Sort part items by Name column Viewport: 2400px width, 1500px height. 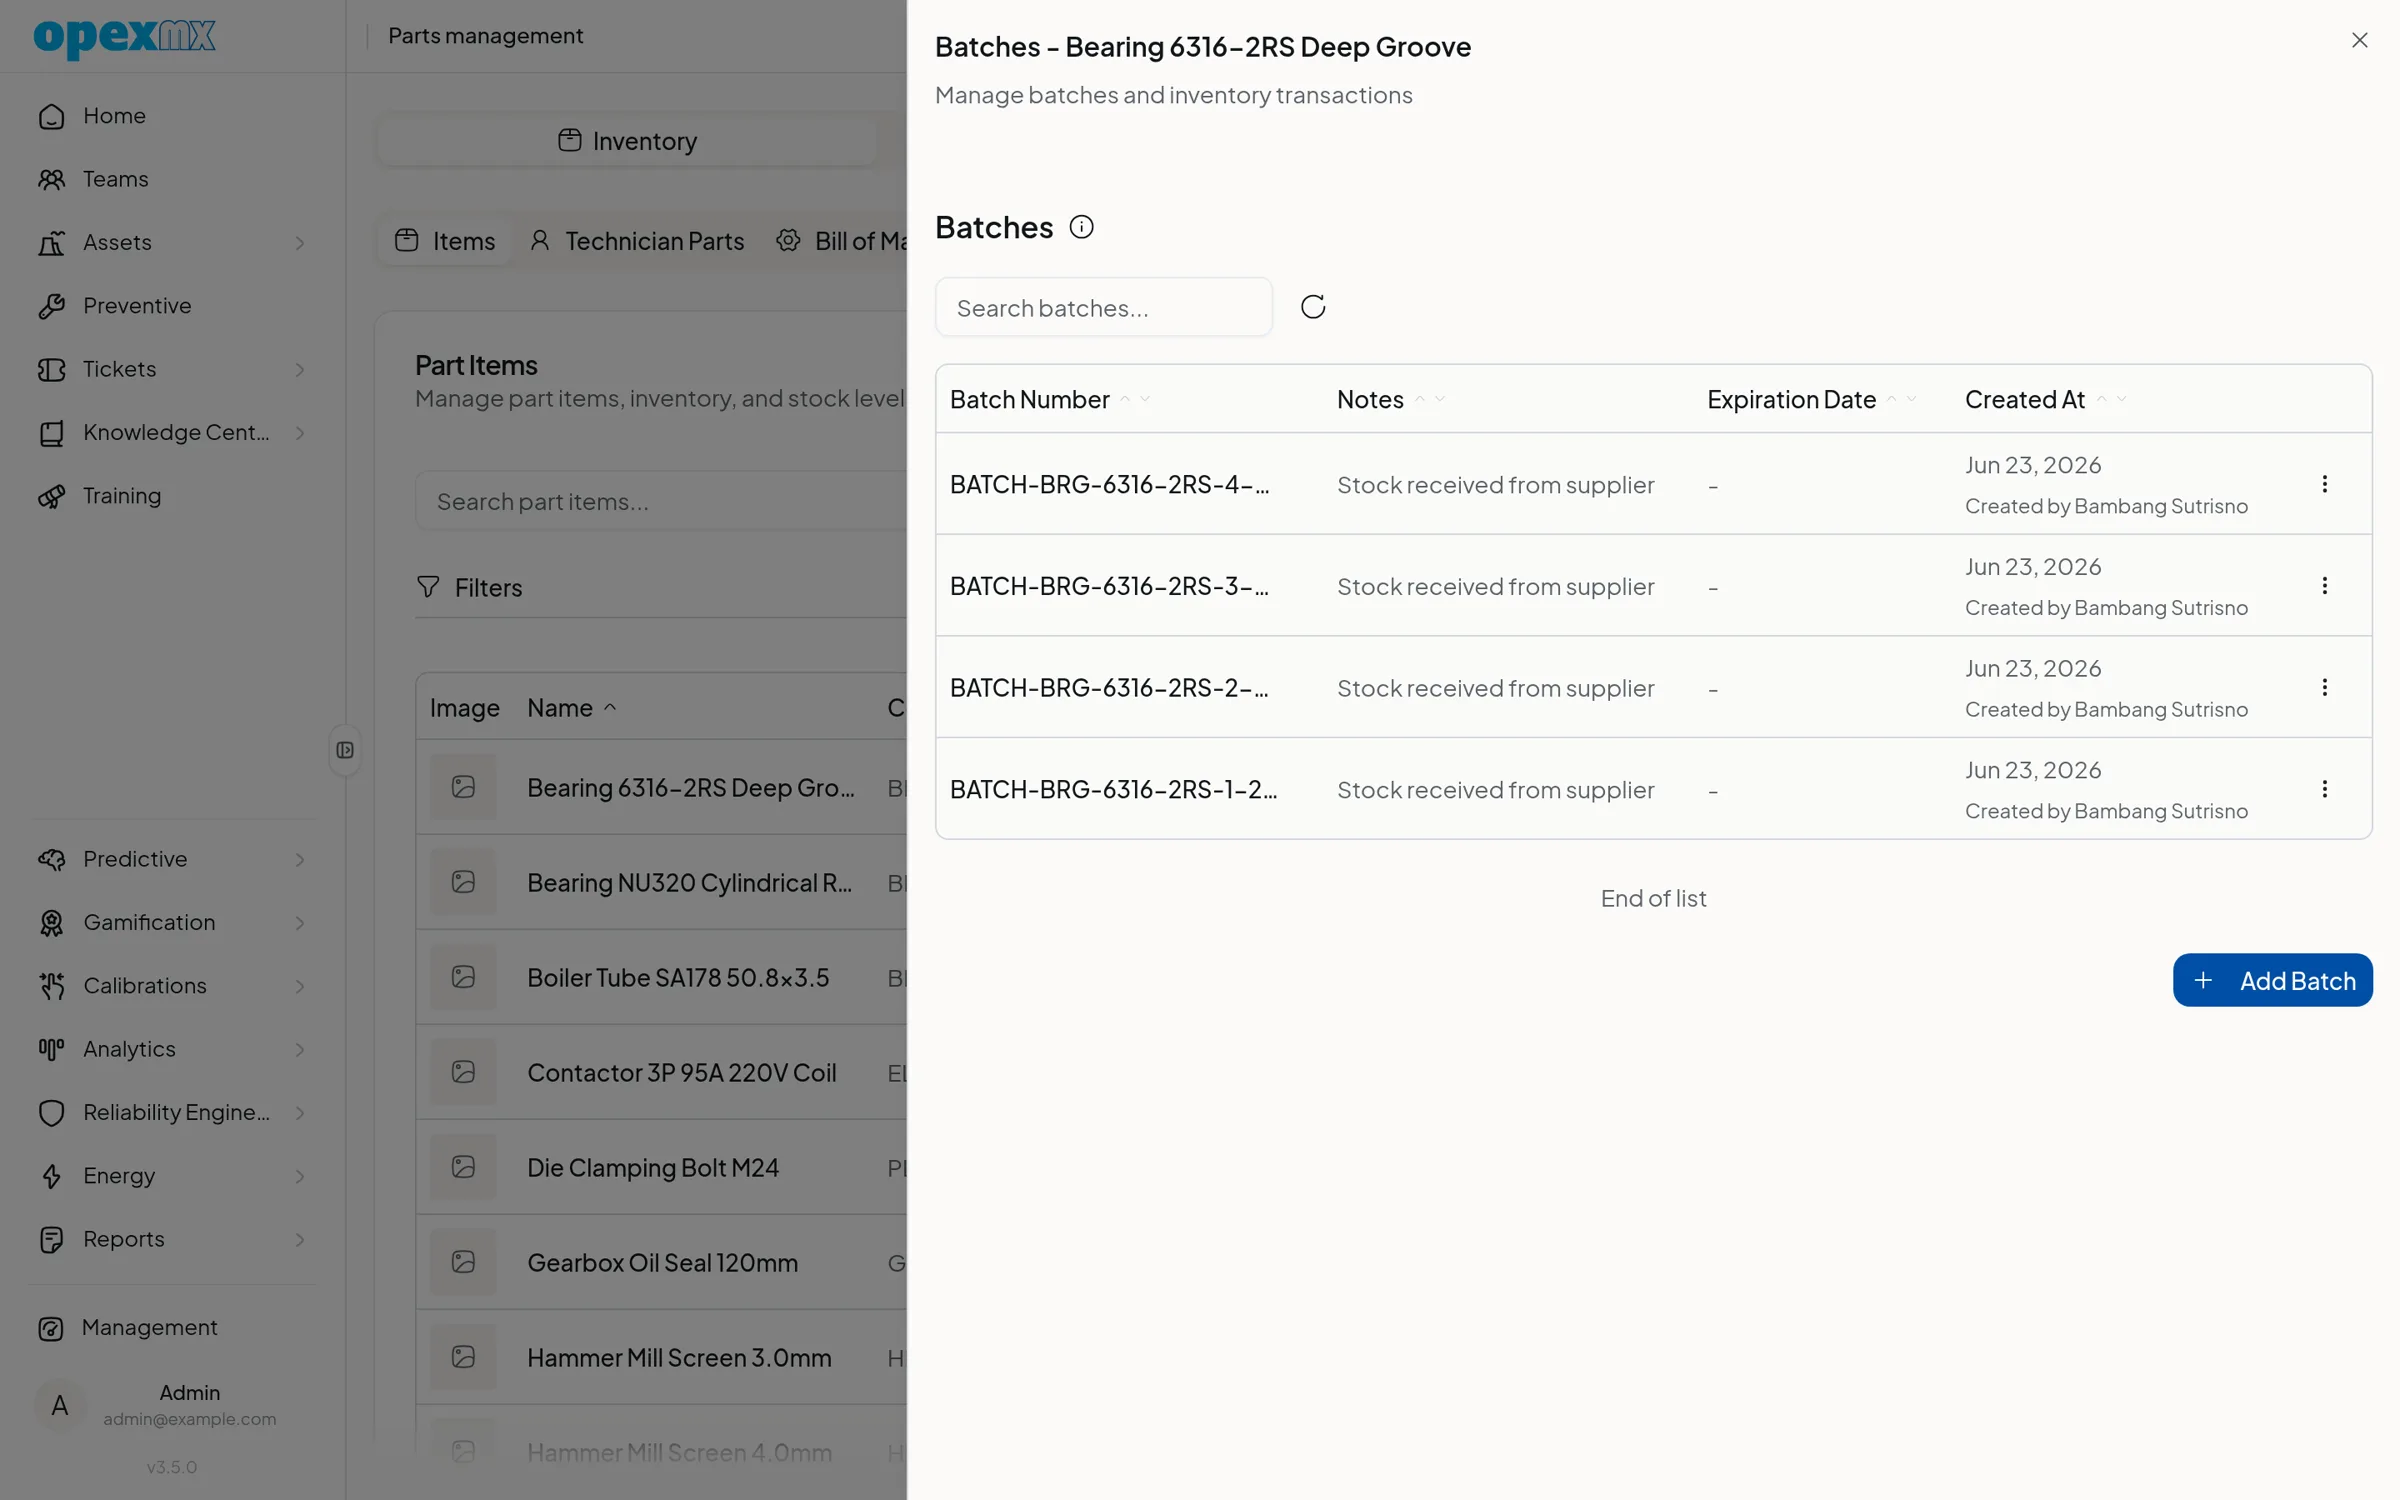tap(572, 708)
